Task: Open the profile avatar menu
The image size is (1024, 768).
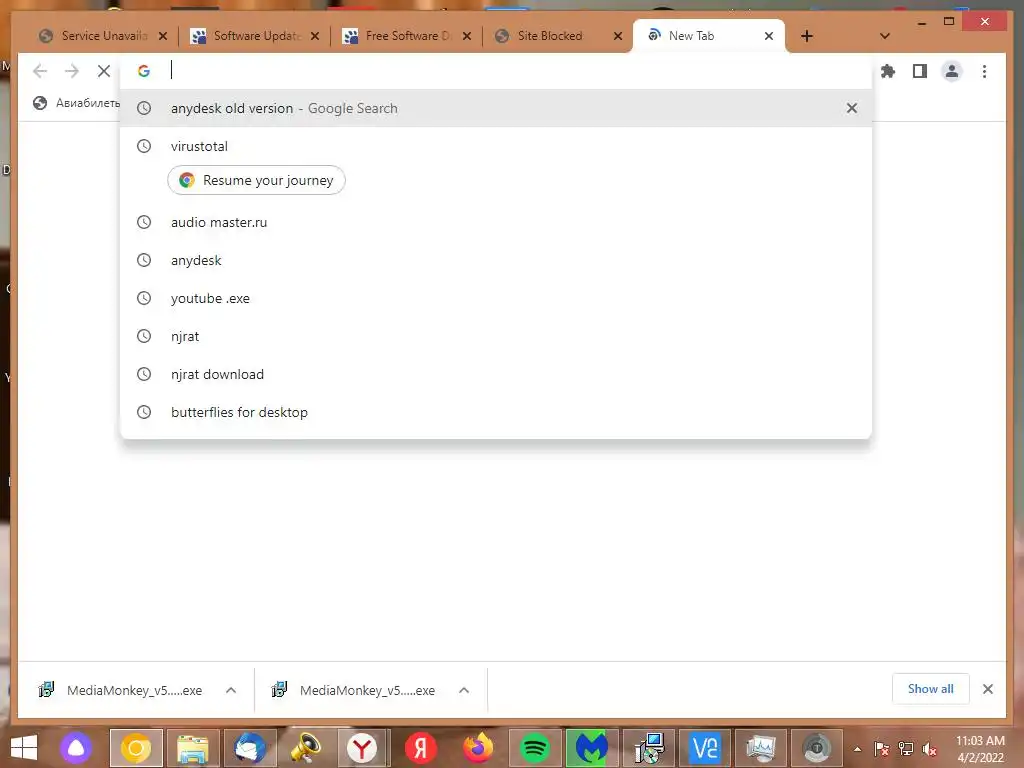Action: coord(952,71)
